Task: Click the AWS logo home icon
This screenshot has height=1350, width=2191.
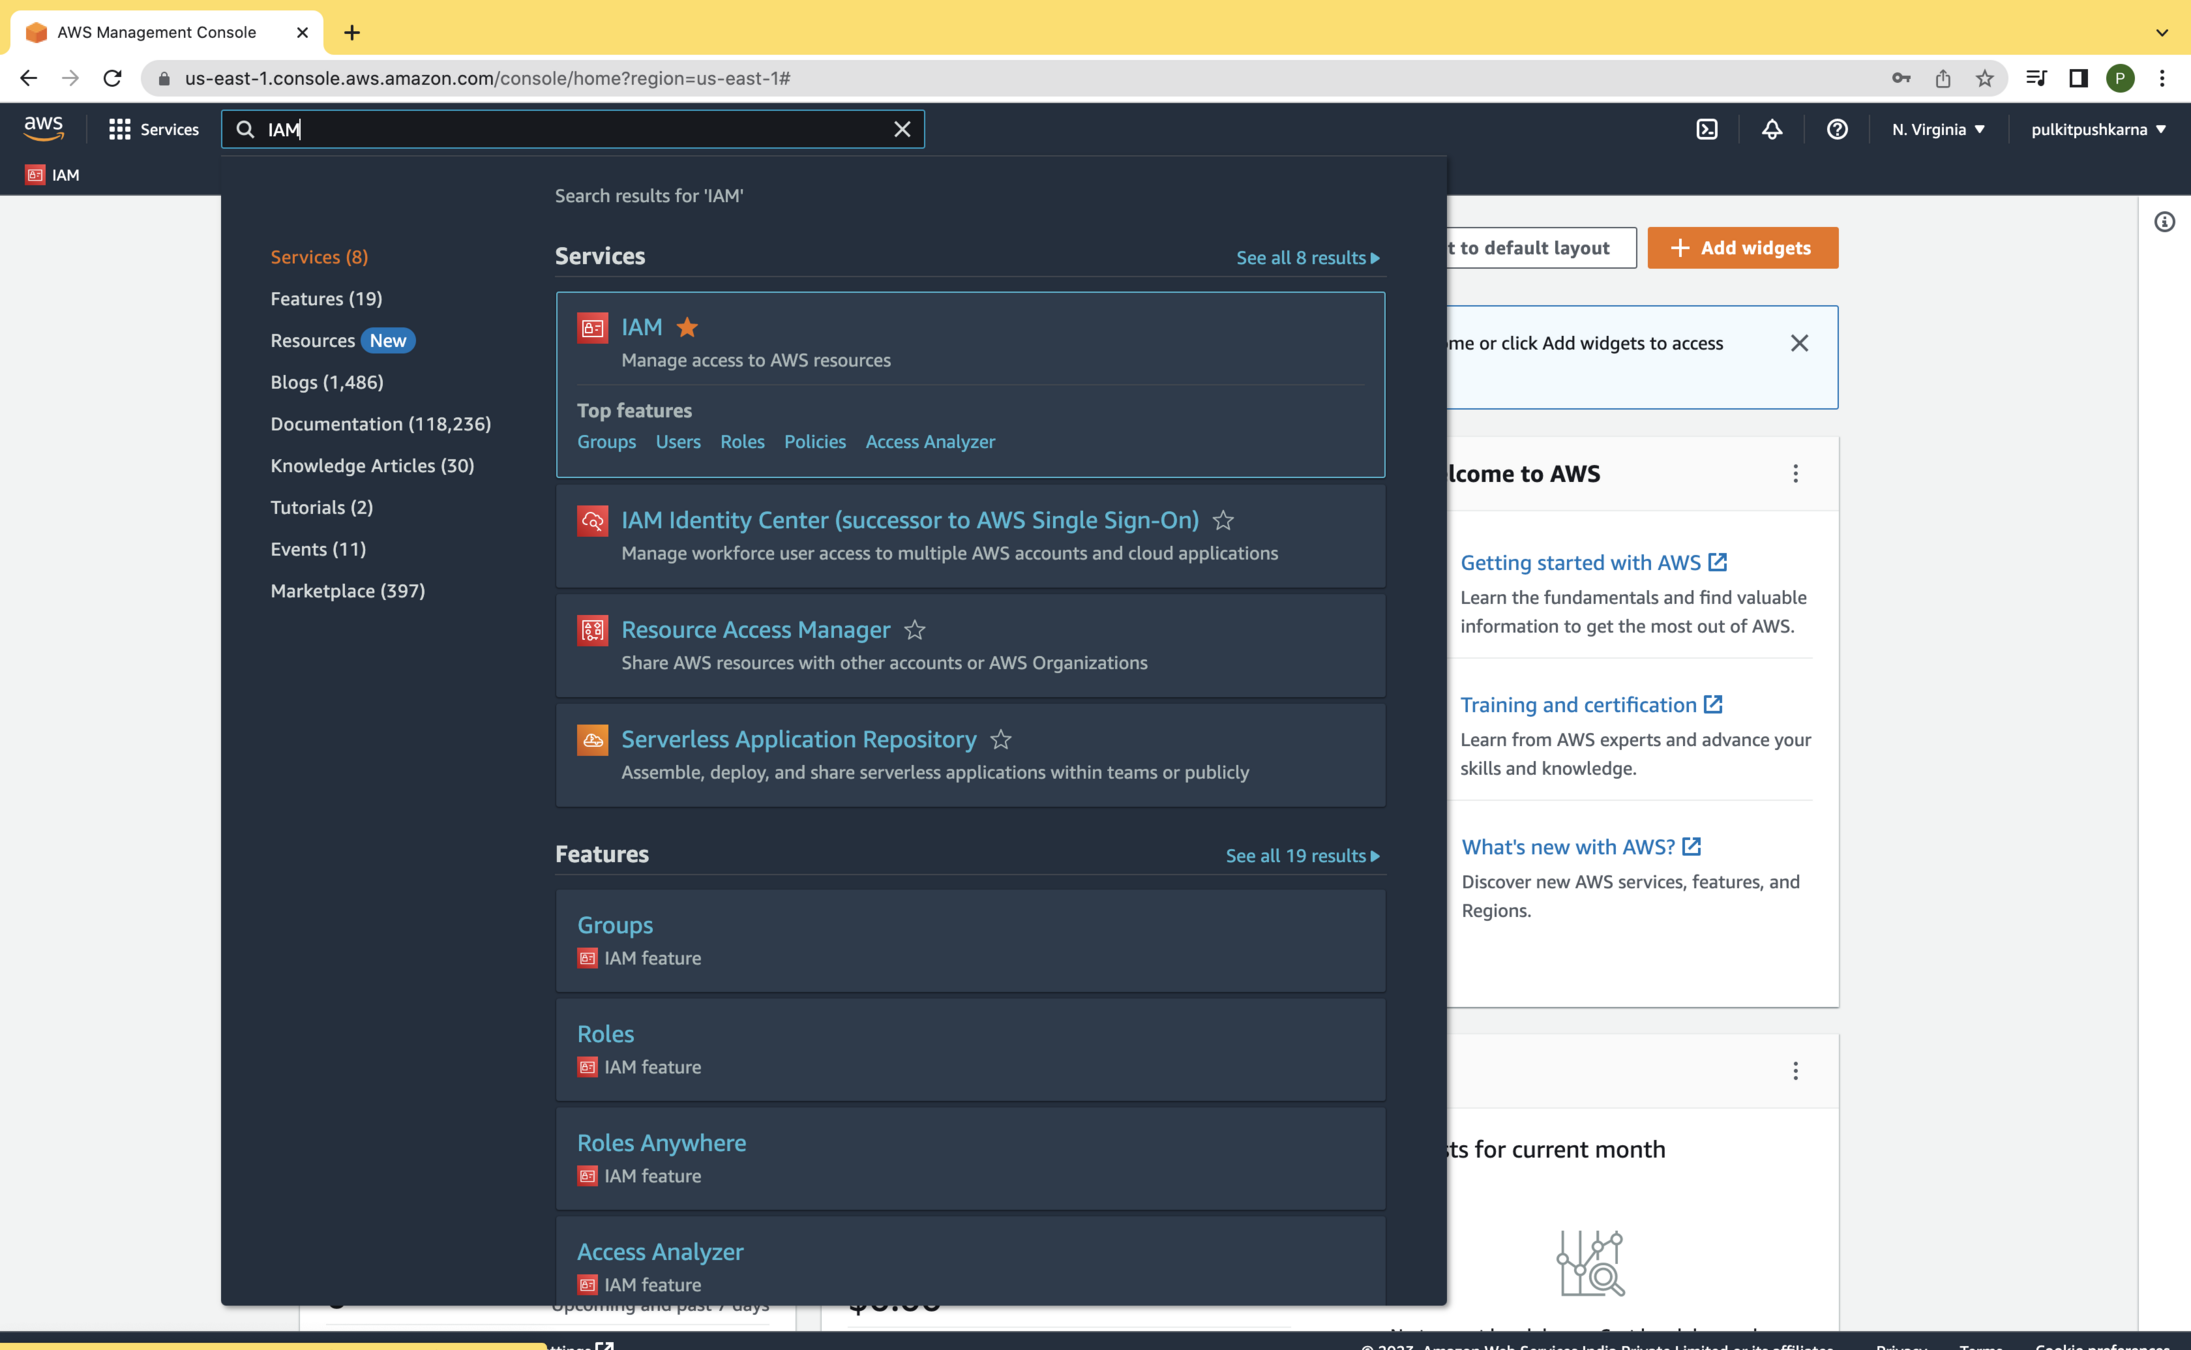Action: click(43, 128)
